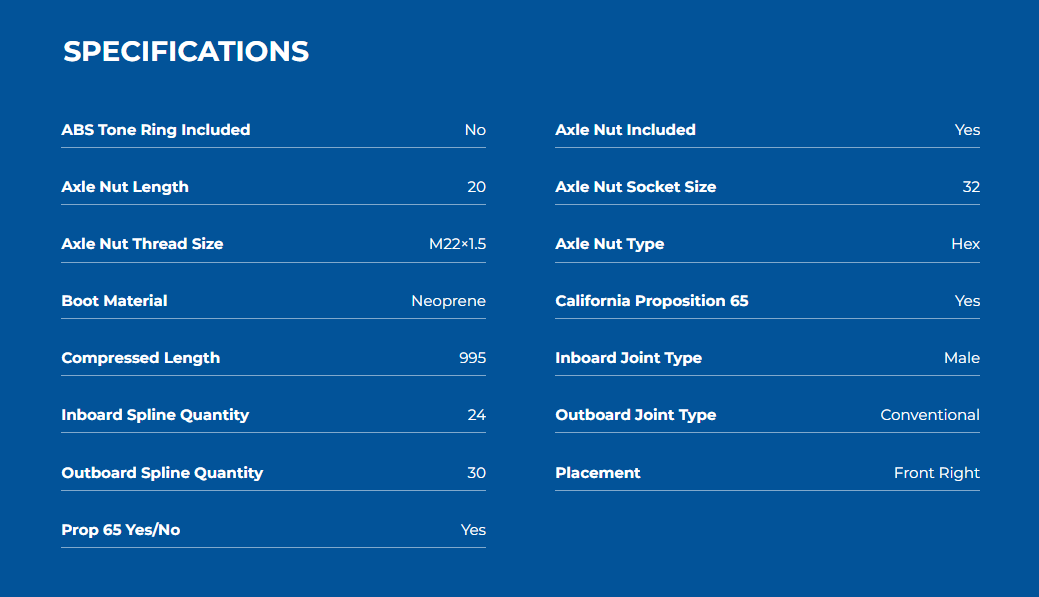Click the Axle Nut Included label
The width and height of the screenshot is (1039, 597).
(626, 130)
